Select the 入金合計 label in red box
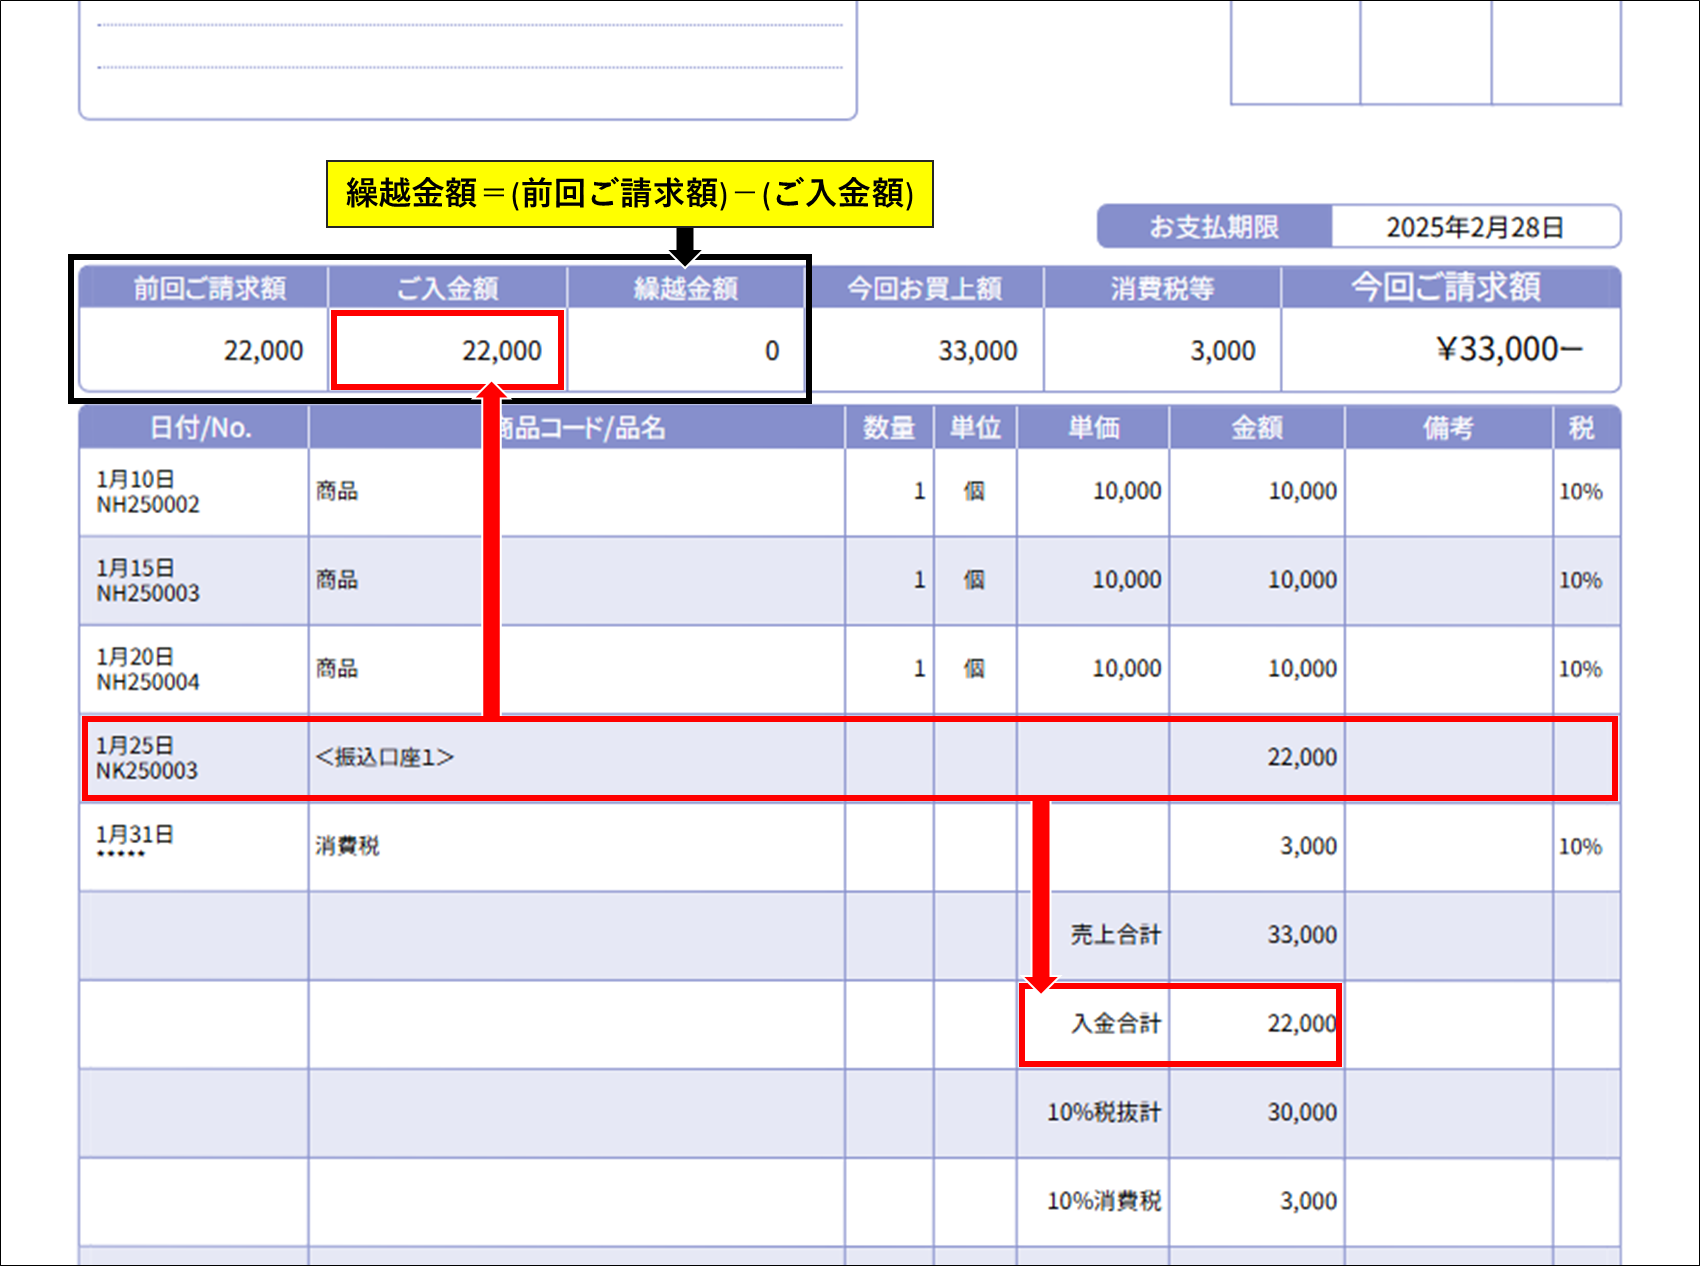Viewport: 1700px width, 1266px height. tap(1115, 1024)
